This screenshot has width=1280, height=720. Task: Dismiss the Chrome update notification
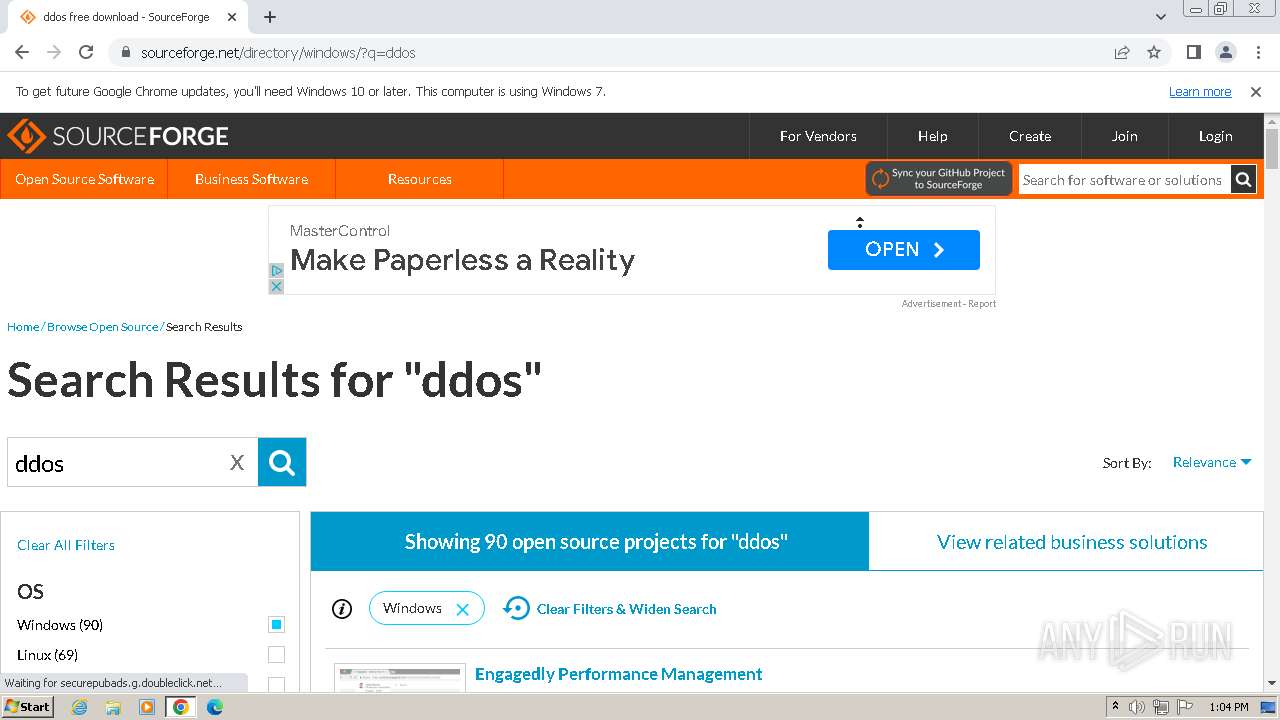click(x=1256, y=92)
